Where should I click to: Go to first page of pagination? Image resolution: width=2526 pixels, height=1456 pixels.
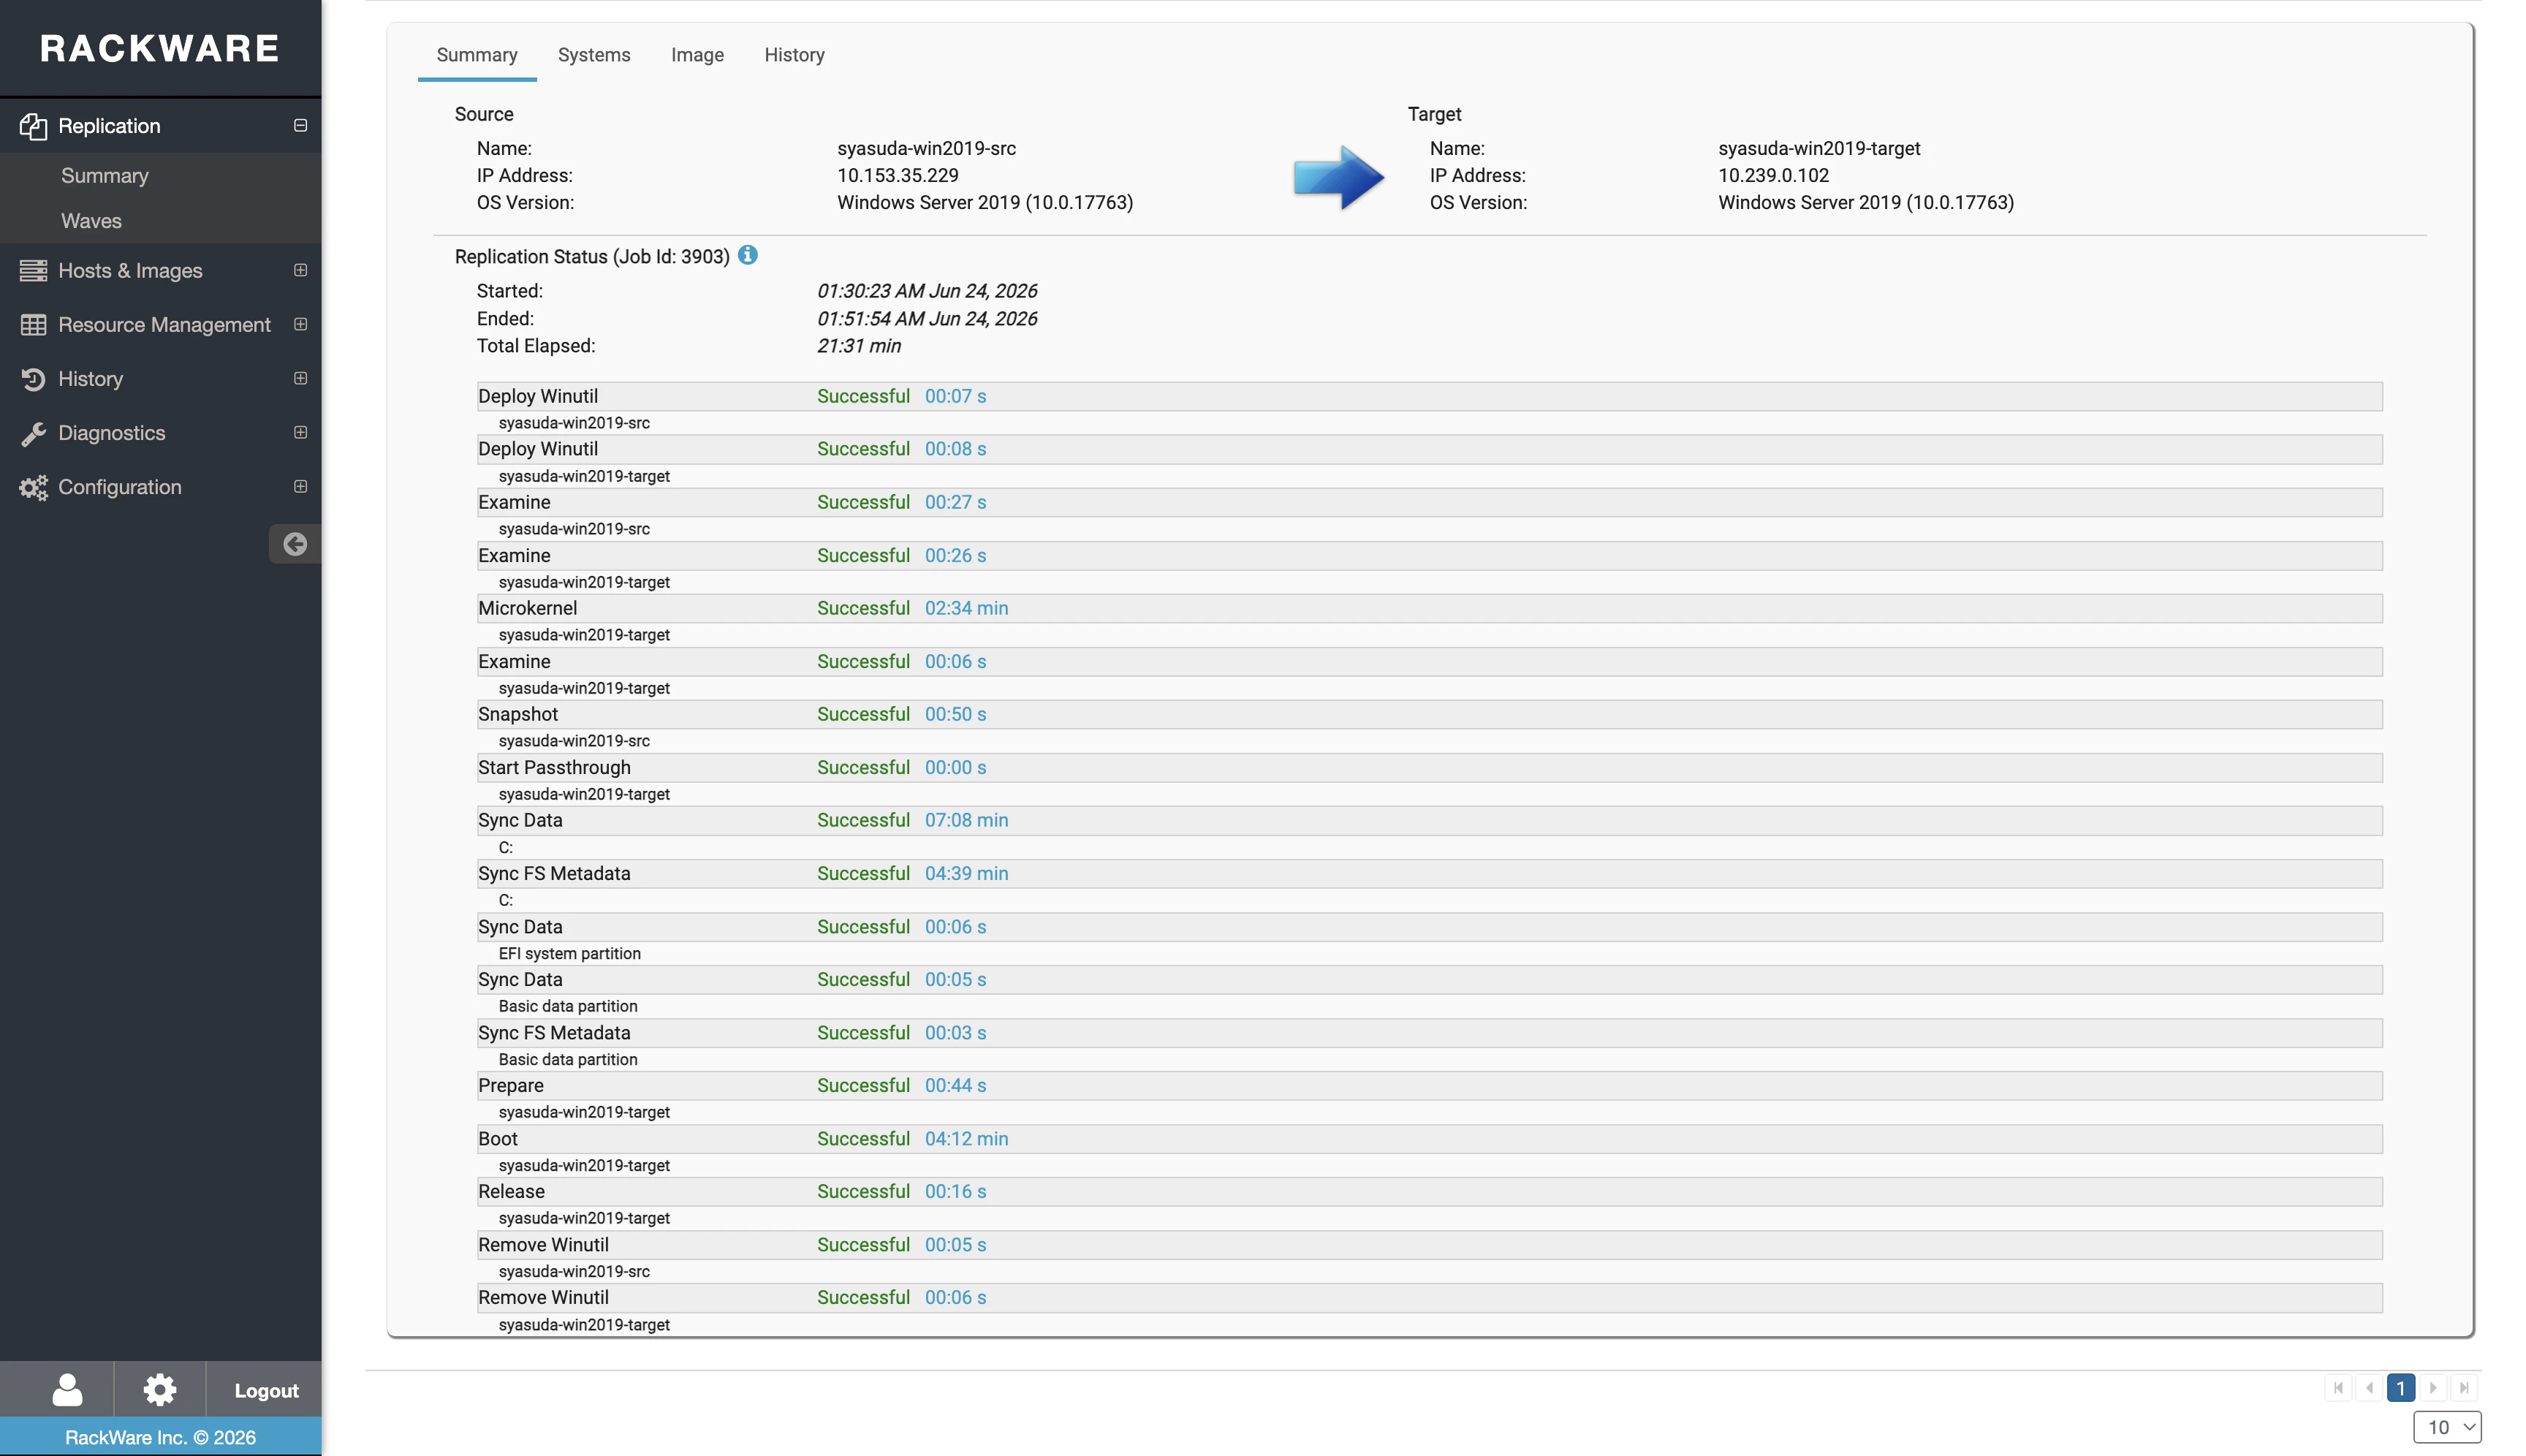2338,1388
